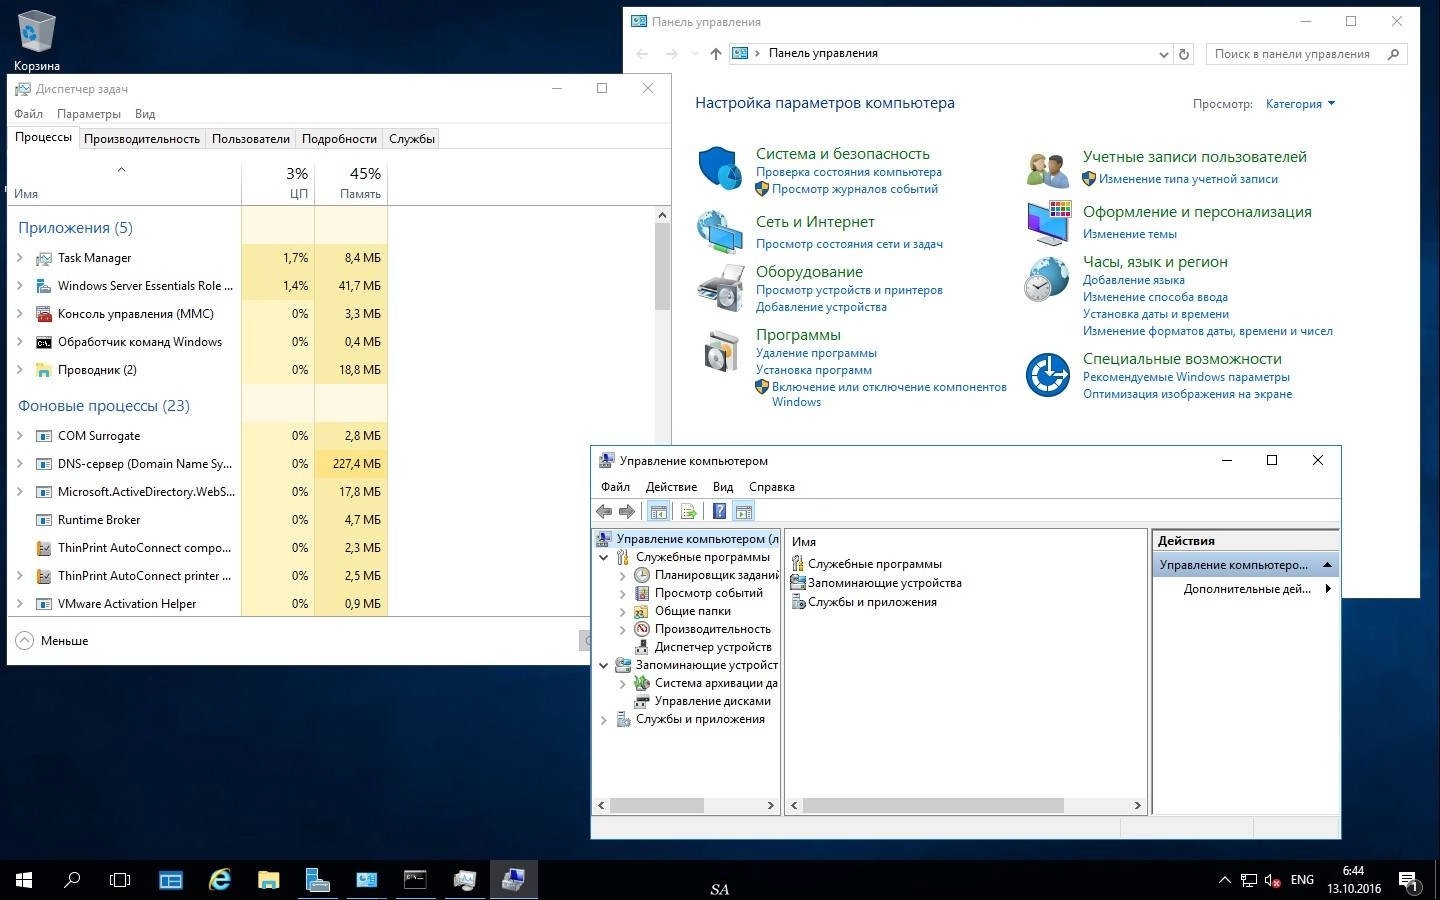Open the Справка menu in Computer Management
This screenshot has height=900, width=1440.
pos(772,487)
